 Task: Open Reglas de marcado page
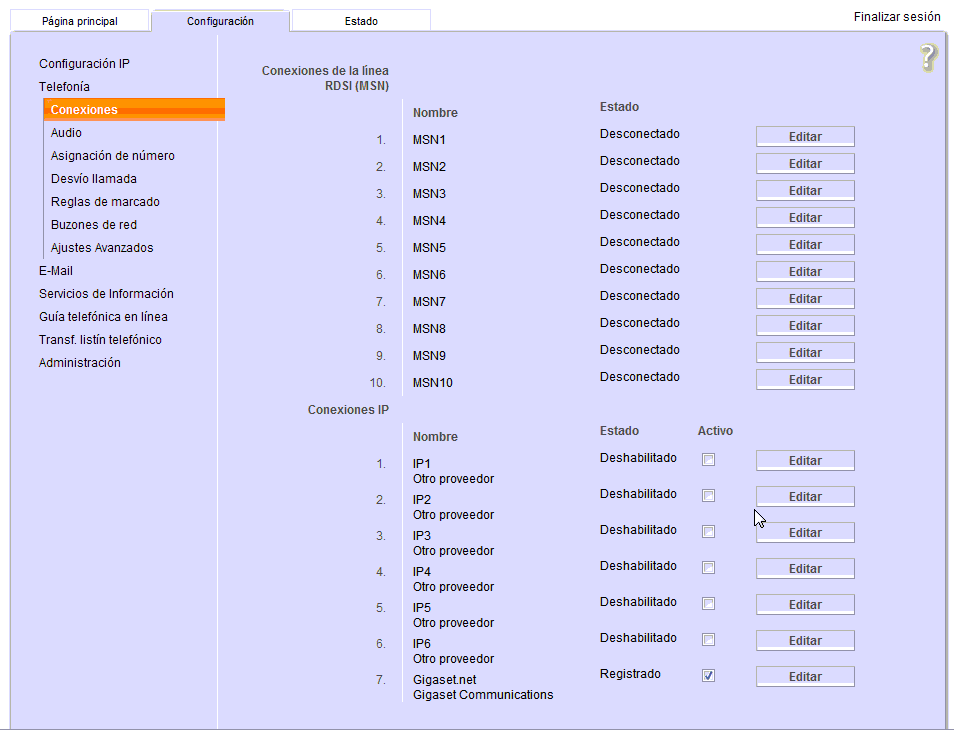105,202
